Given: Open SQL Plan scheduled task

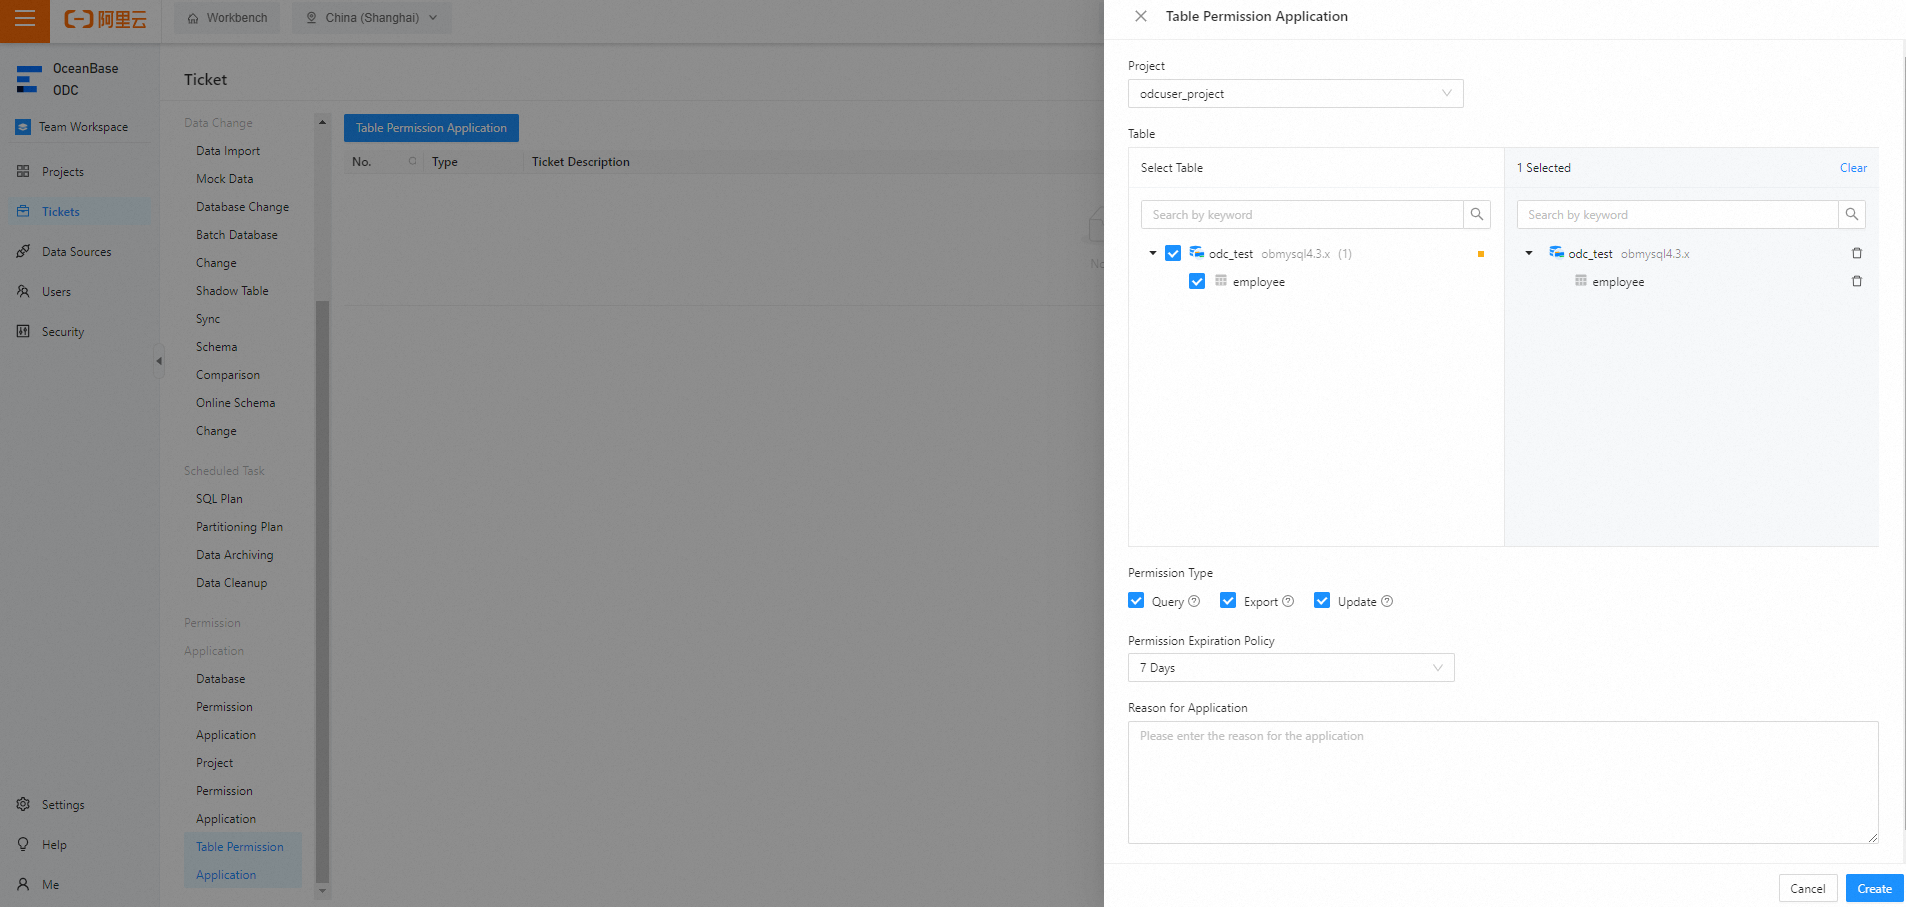Looking at the screenshot, I should 219,499.
